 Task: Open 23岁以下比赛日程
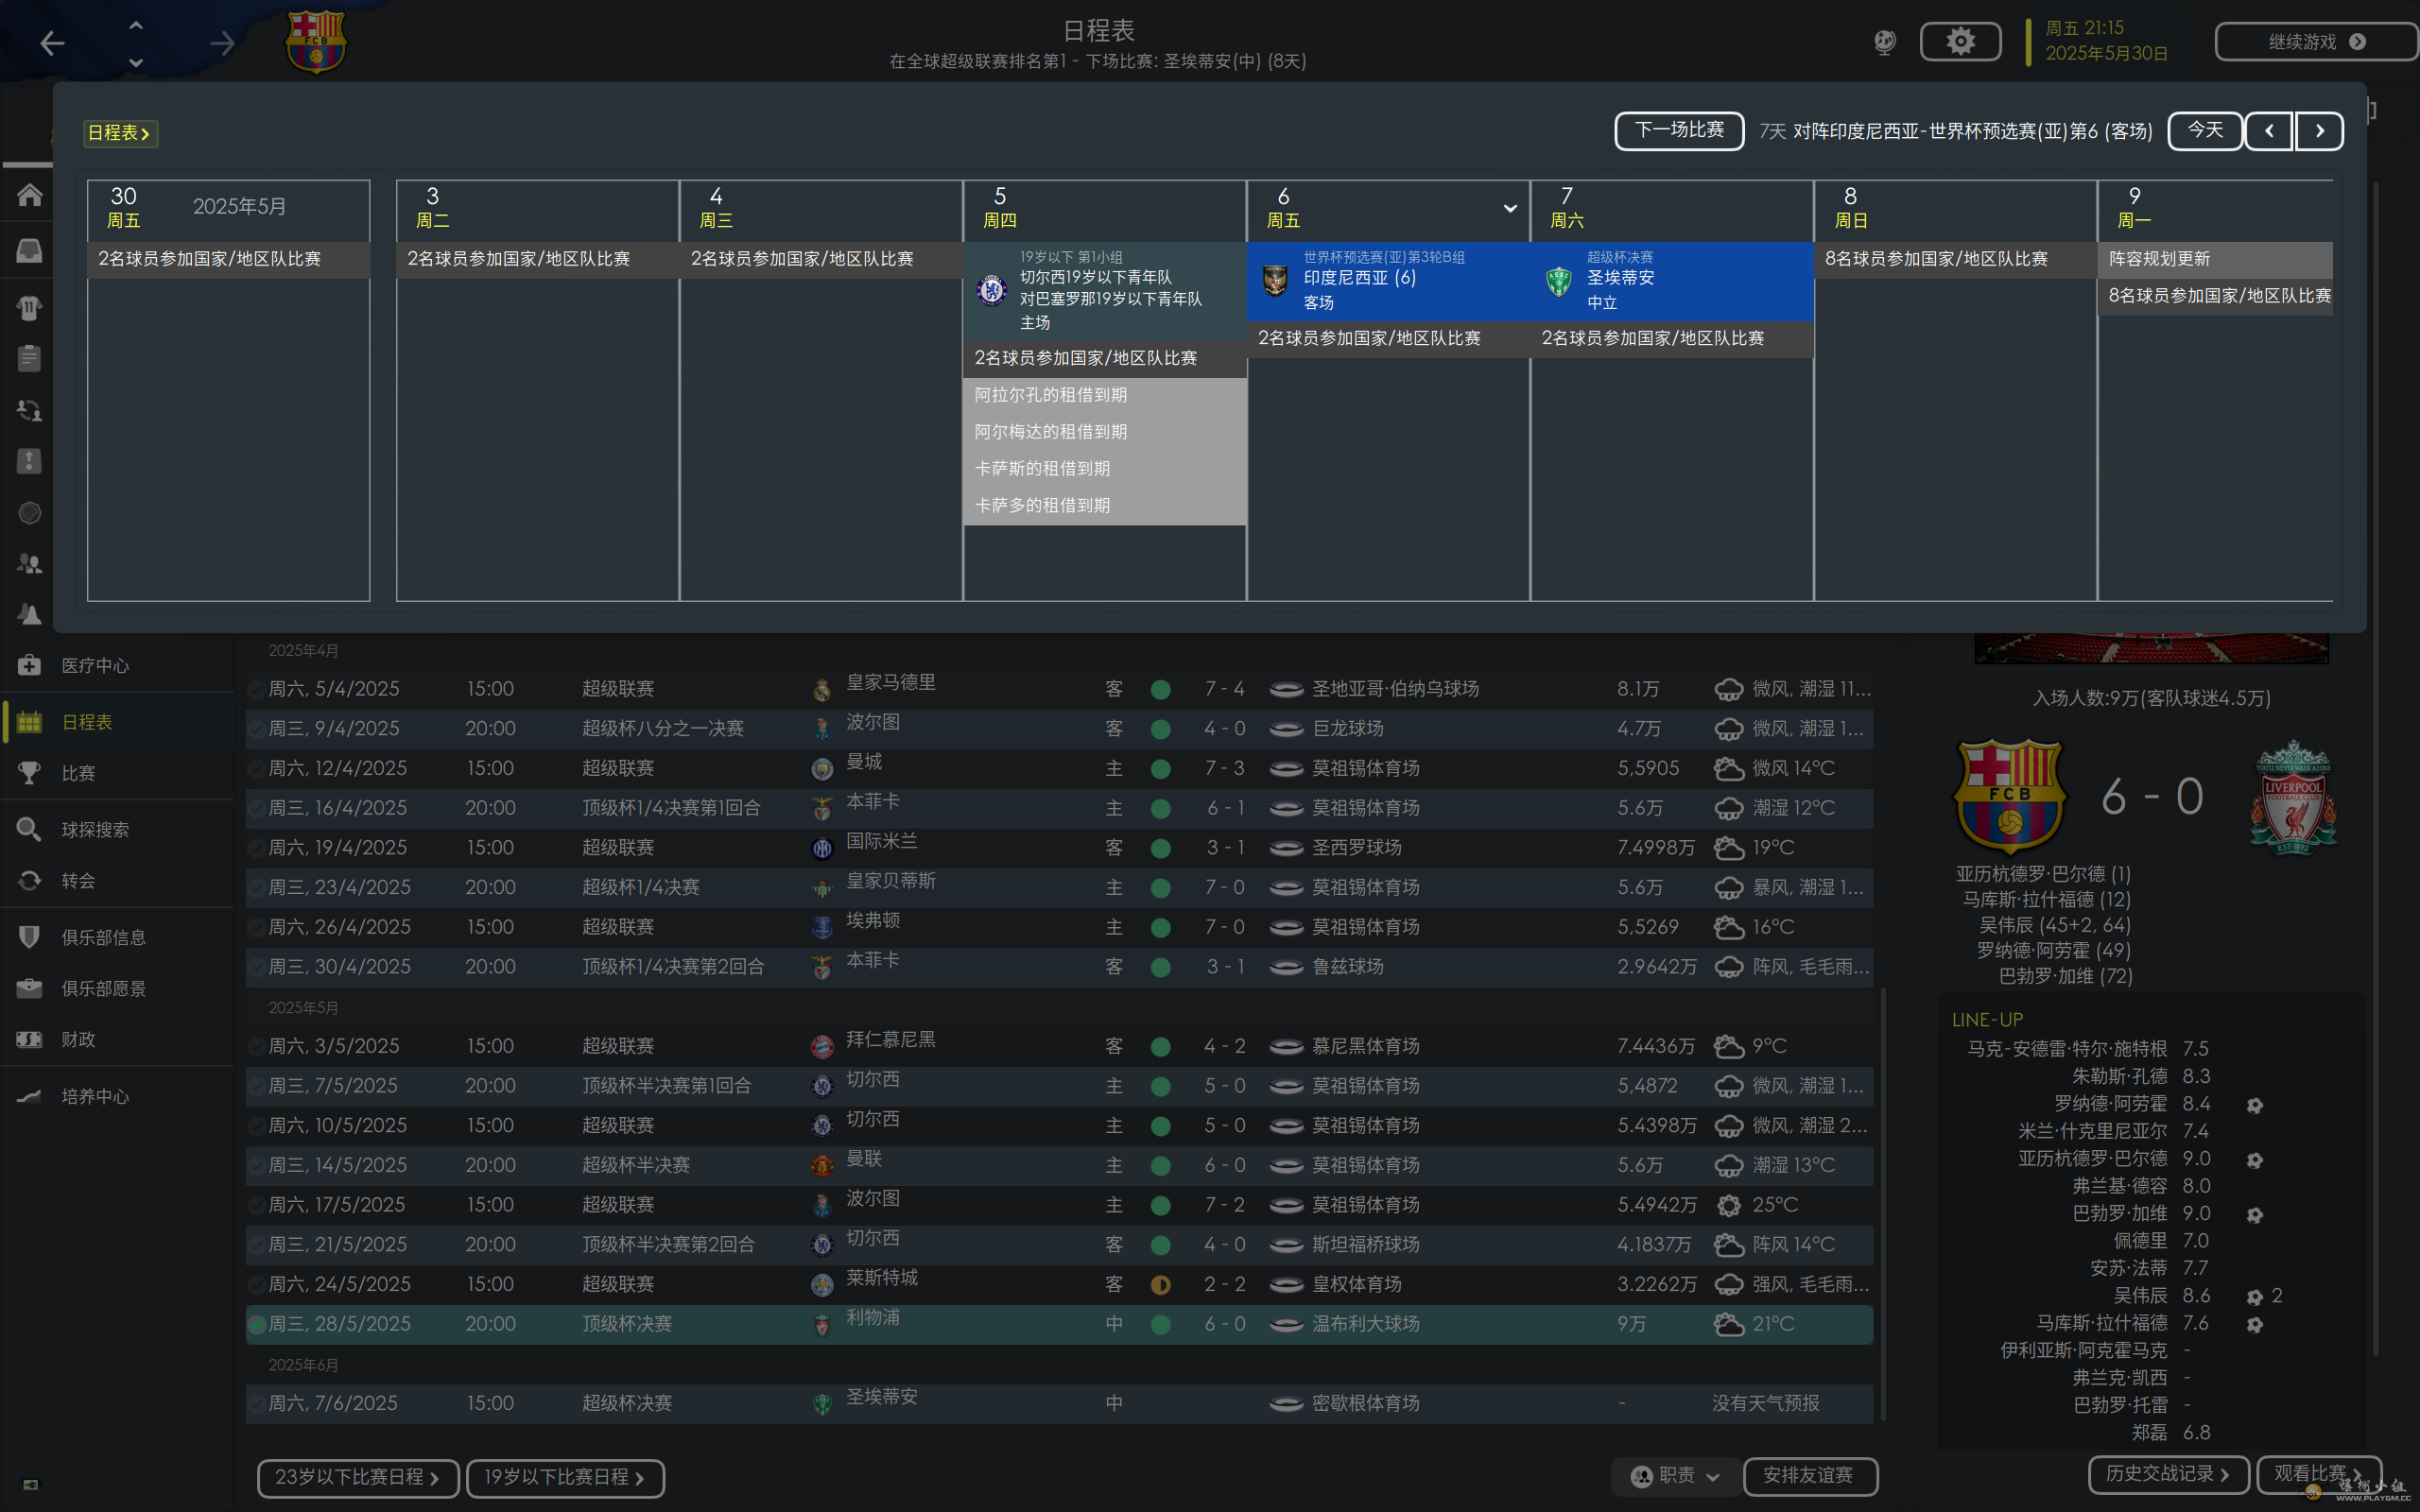pyautogui.click(x=358, y=1478)
